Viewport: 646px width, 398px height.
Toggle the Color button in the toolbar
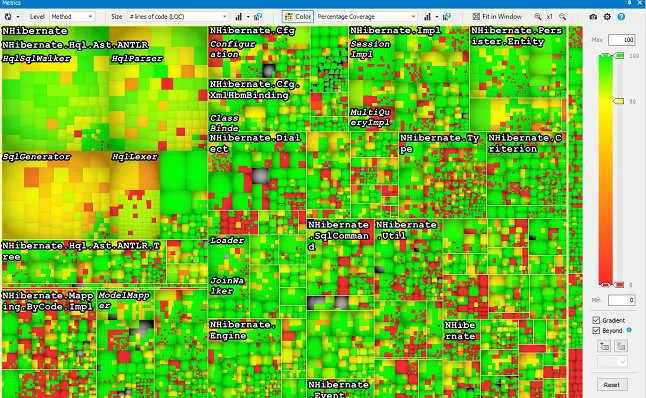tap(298, 16)
